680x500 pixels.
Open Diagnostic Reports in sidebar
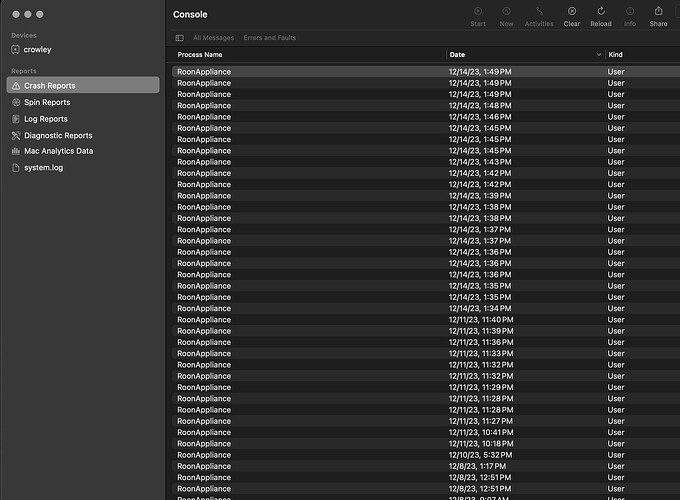pyautogui.click(x=82, y=135)
